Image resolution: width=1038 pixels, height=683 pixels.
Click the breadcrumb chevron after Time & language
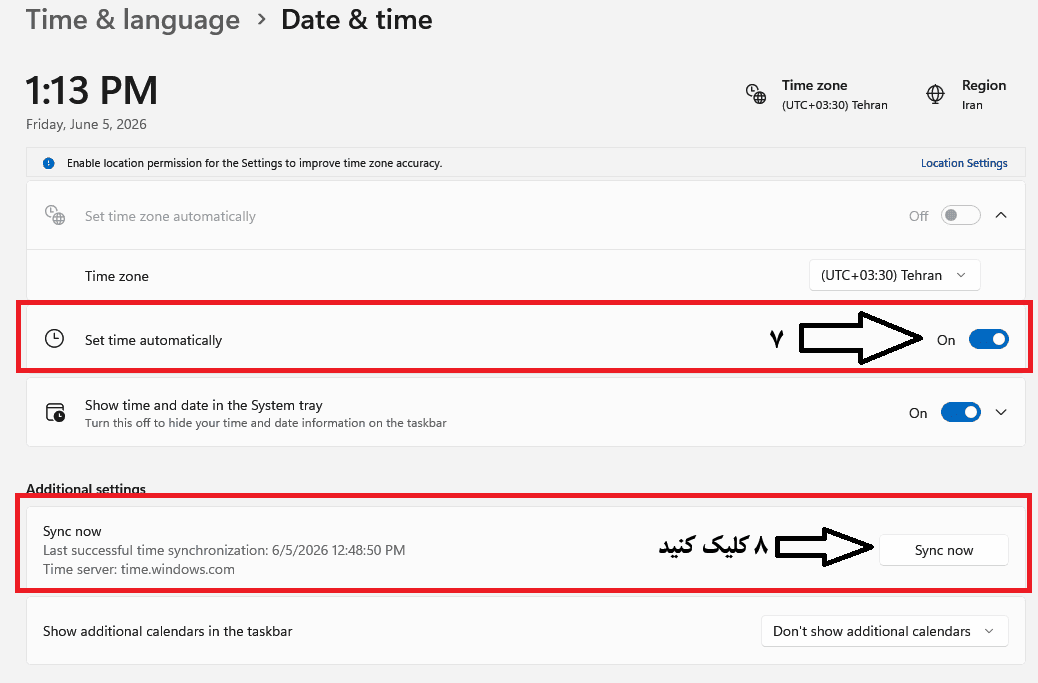(261, 20)
